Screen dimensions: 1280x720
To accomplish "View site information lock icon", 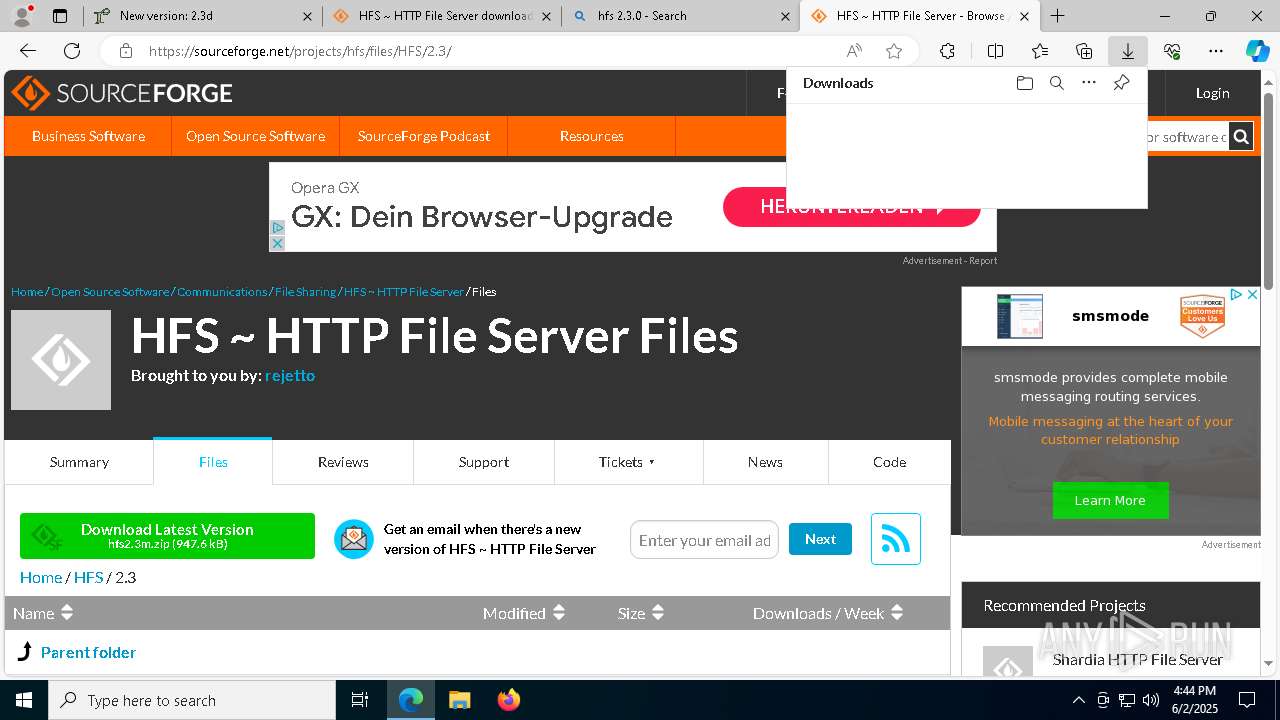I will (125, 51).
